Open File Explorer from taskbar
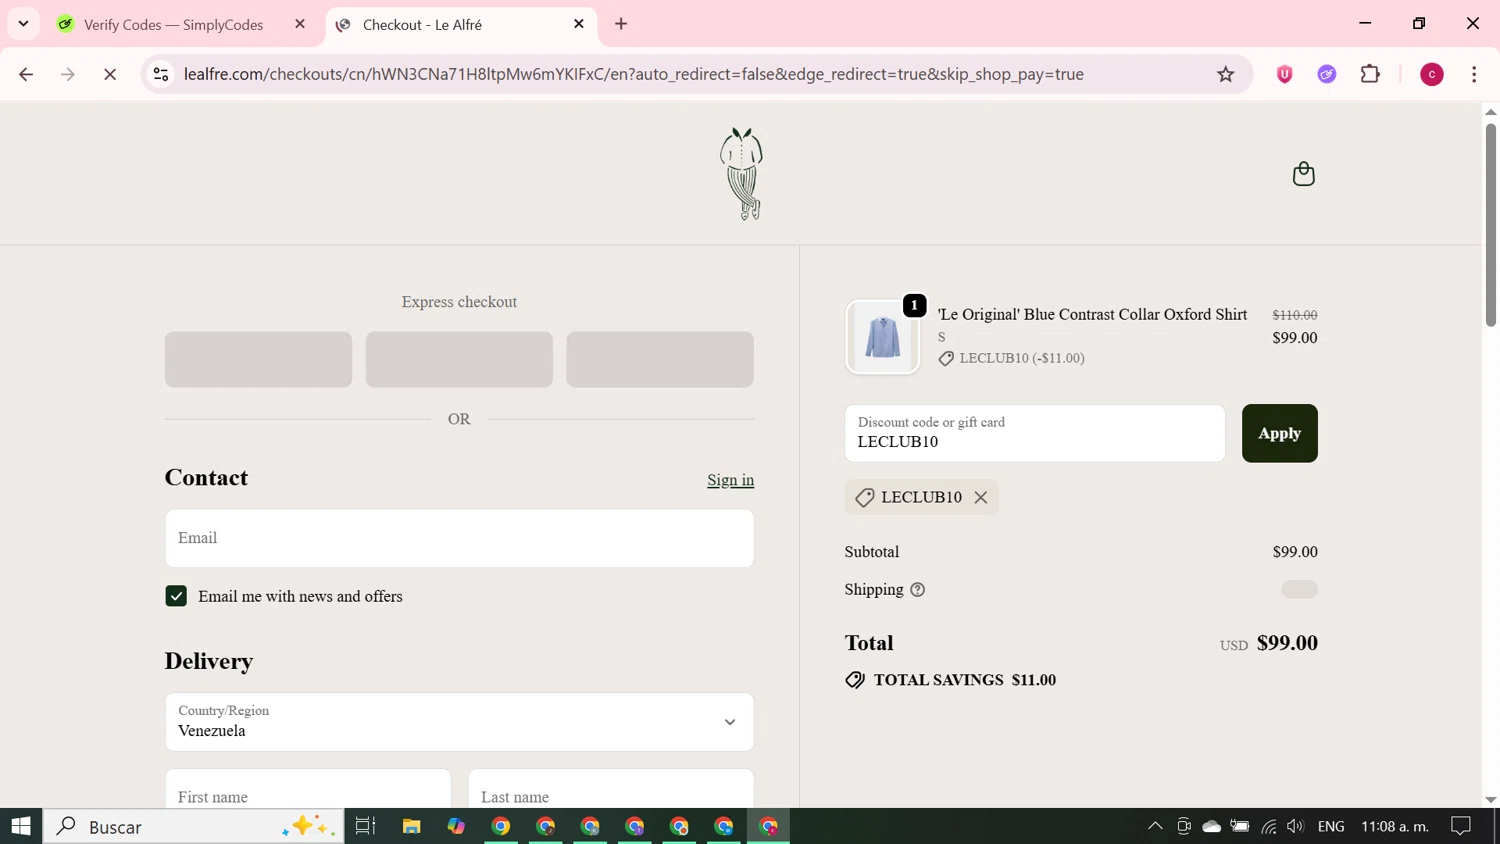Image resolution: width=1500 pixels, height=844 pixels. 411,826
